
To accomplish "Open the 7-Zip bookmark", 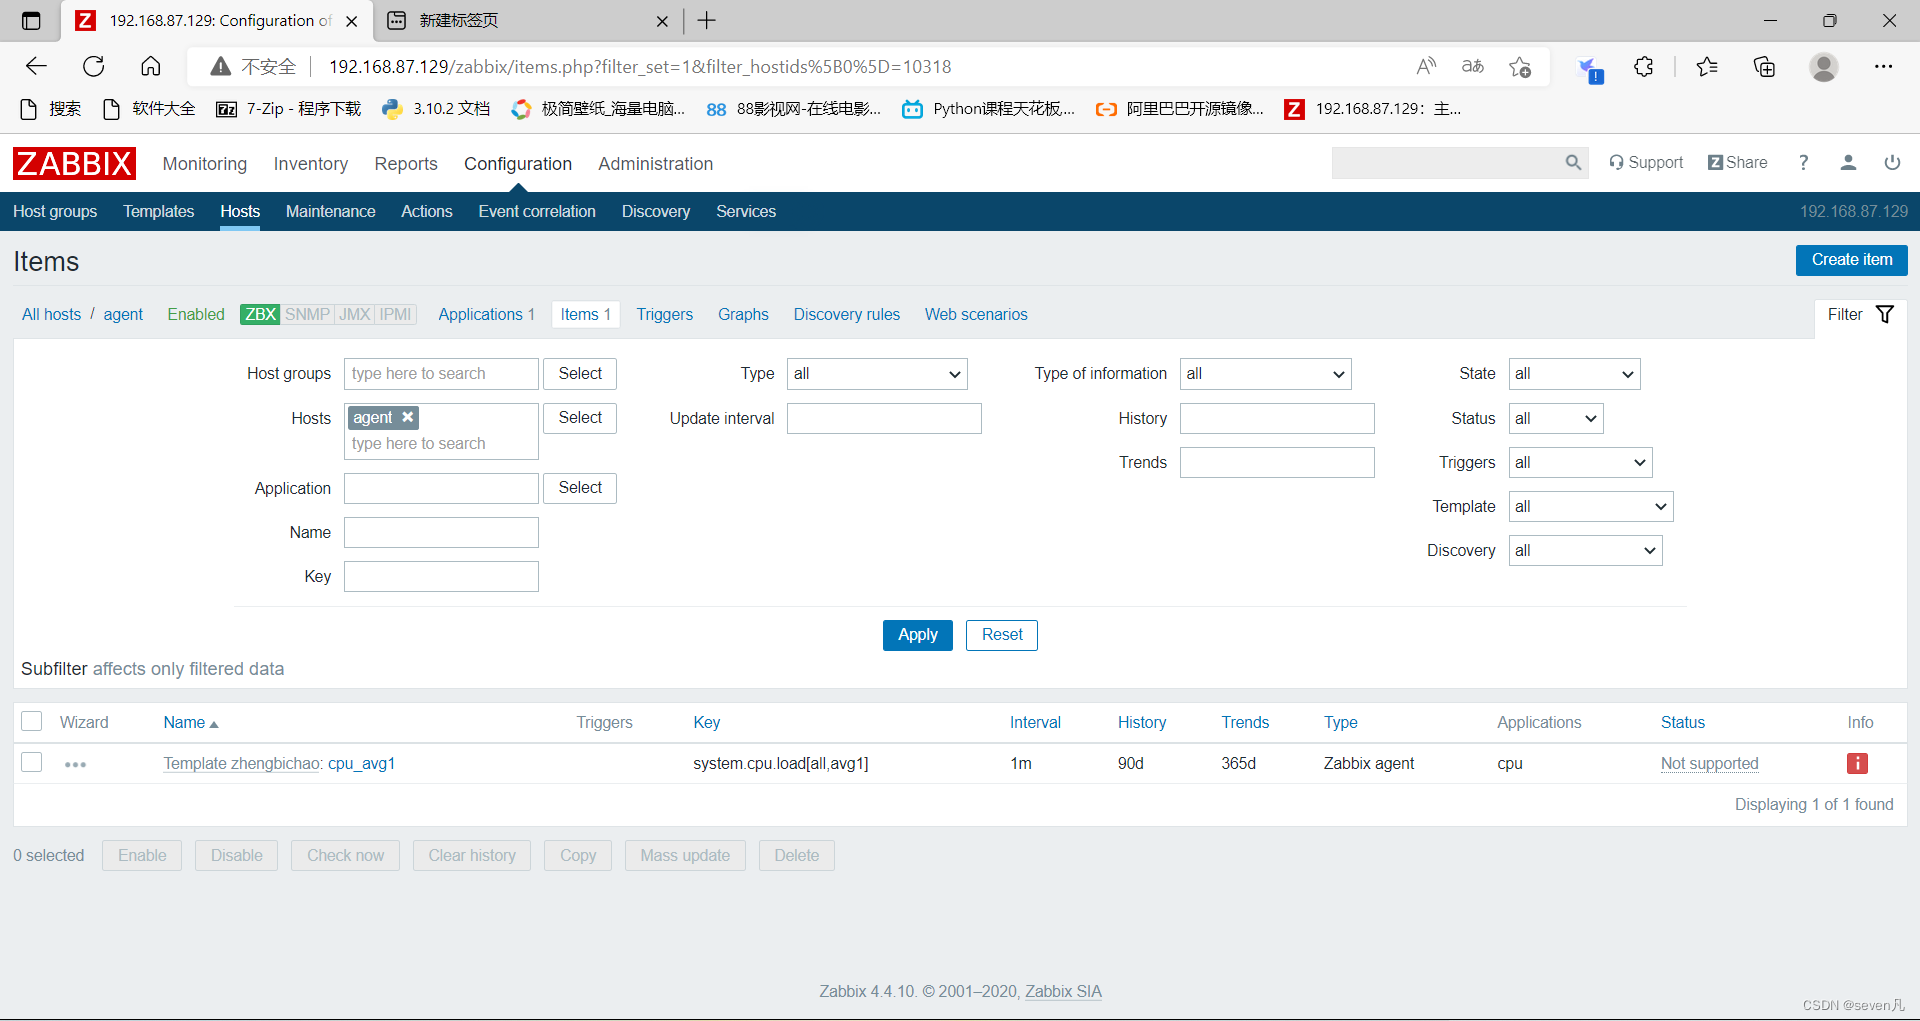I will tap(289, 109).
